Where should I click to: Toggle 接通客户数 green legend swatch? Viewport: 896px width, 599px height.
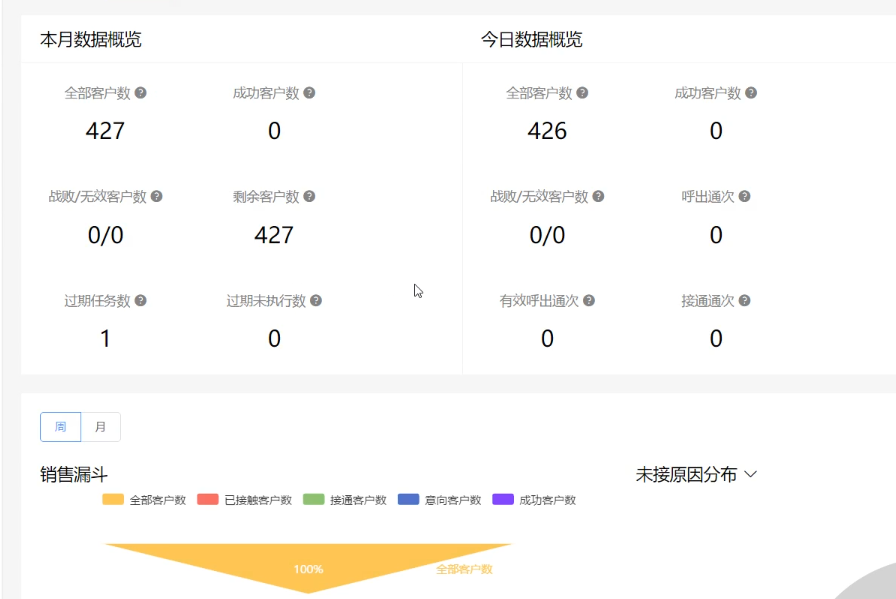[x=314, y=500]
